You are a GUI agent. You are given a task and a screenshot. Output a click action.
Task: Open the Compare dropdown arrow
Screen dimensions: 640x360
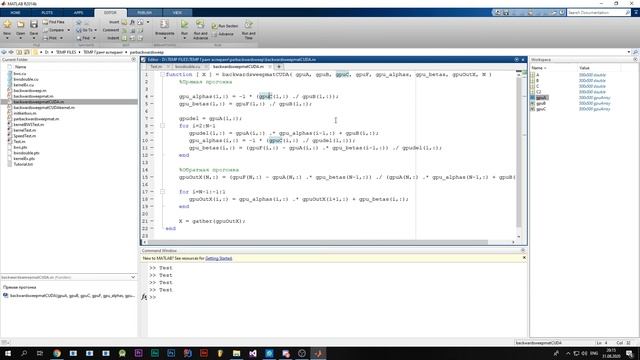69,30
